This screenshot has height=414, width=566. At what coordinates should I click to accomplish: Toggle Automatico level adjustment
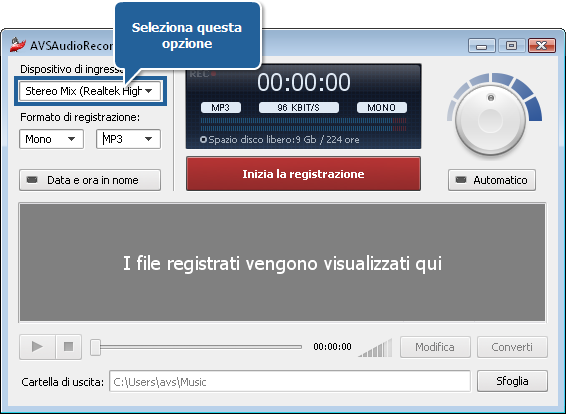(492, 180)
